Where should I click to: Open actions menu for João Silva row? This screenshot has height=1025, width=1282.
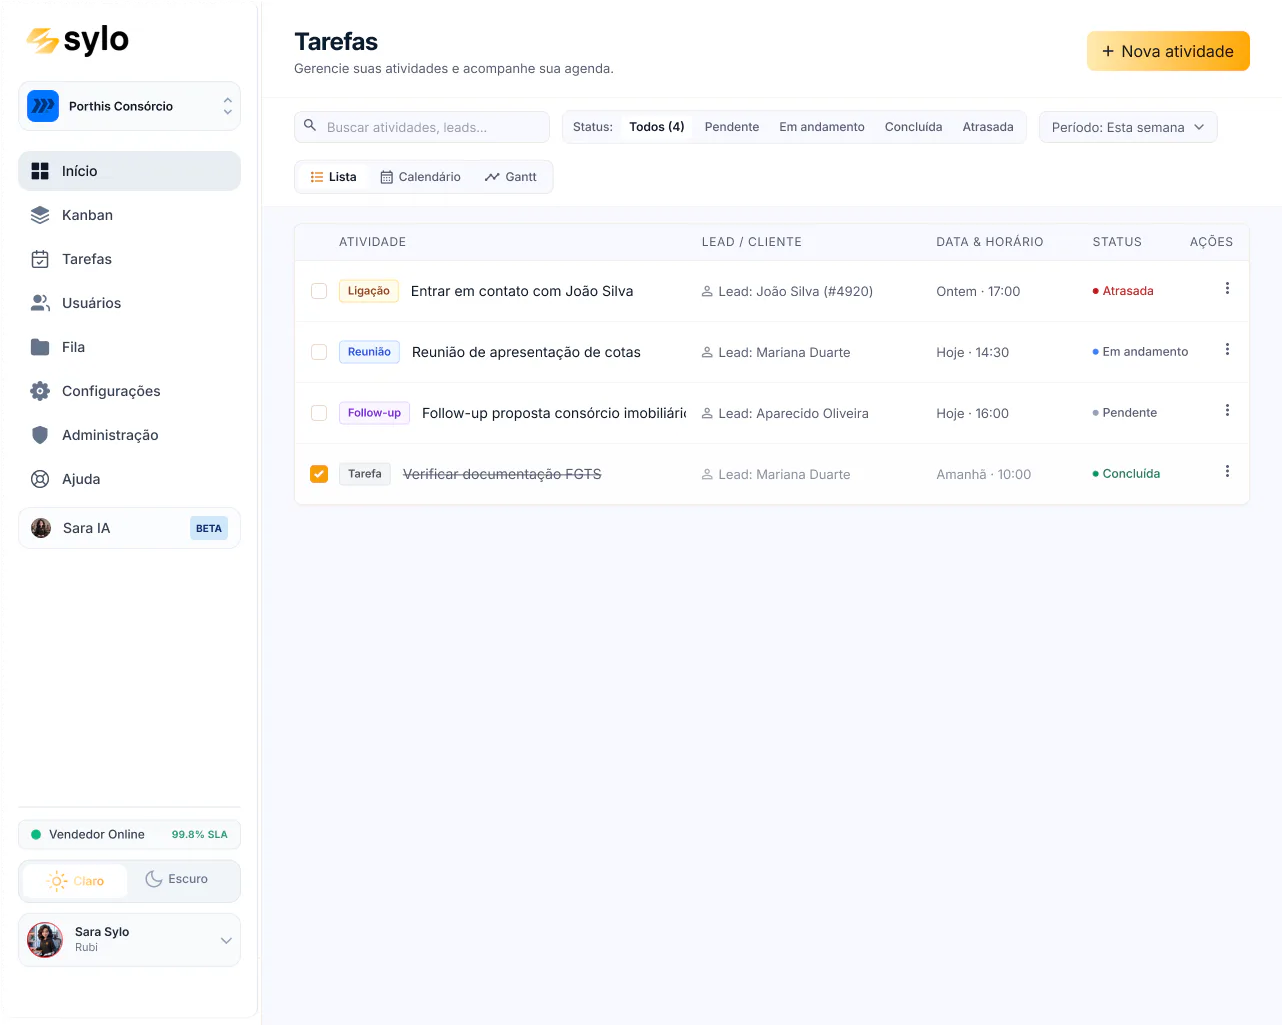click(1227, 288)
